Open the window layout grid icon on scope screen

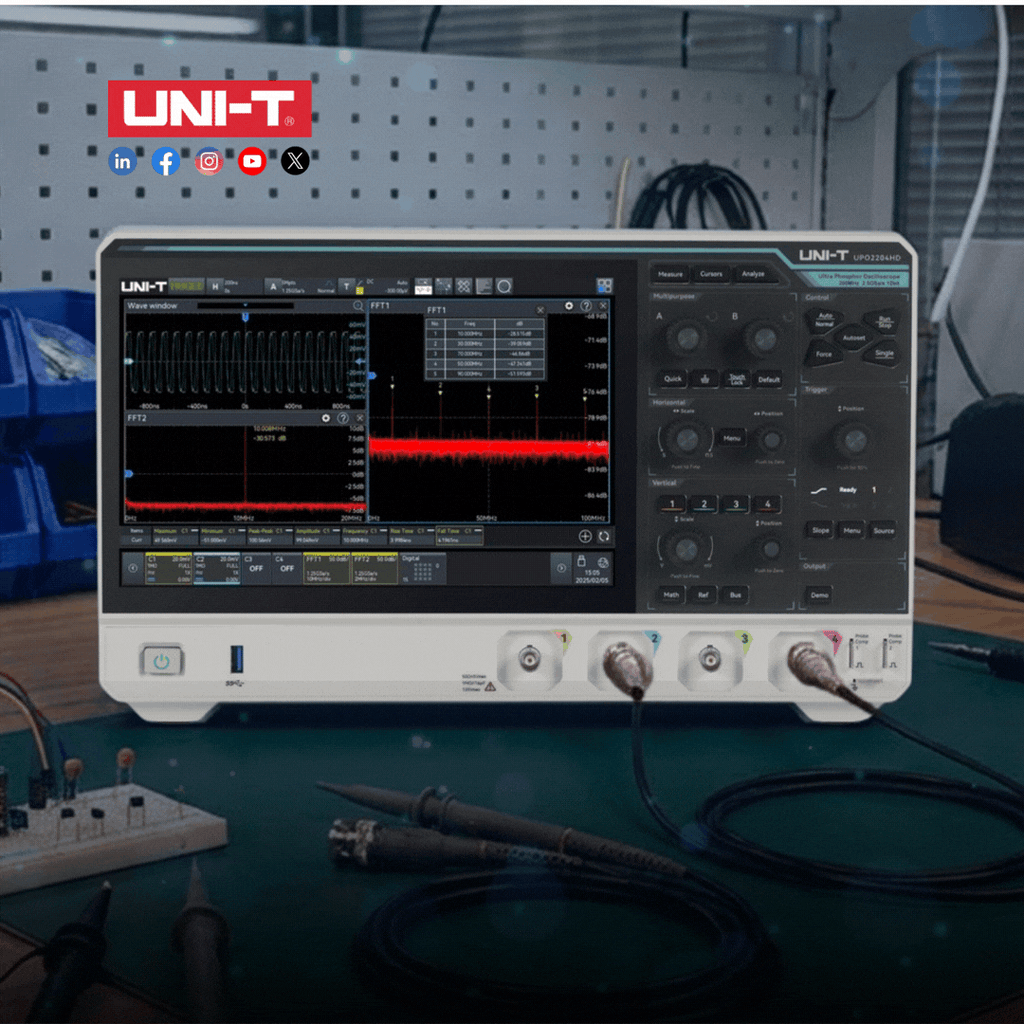605,285
